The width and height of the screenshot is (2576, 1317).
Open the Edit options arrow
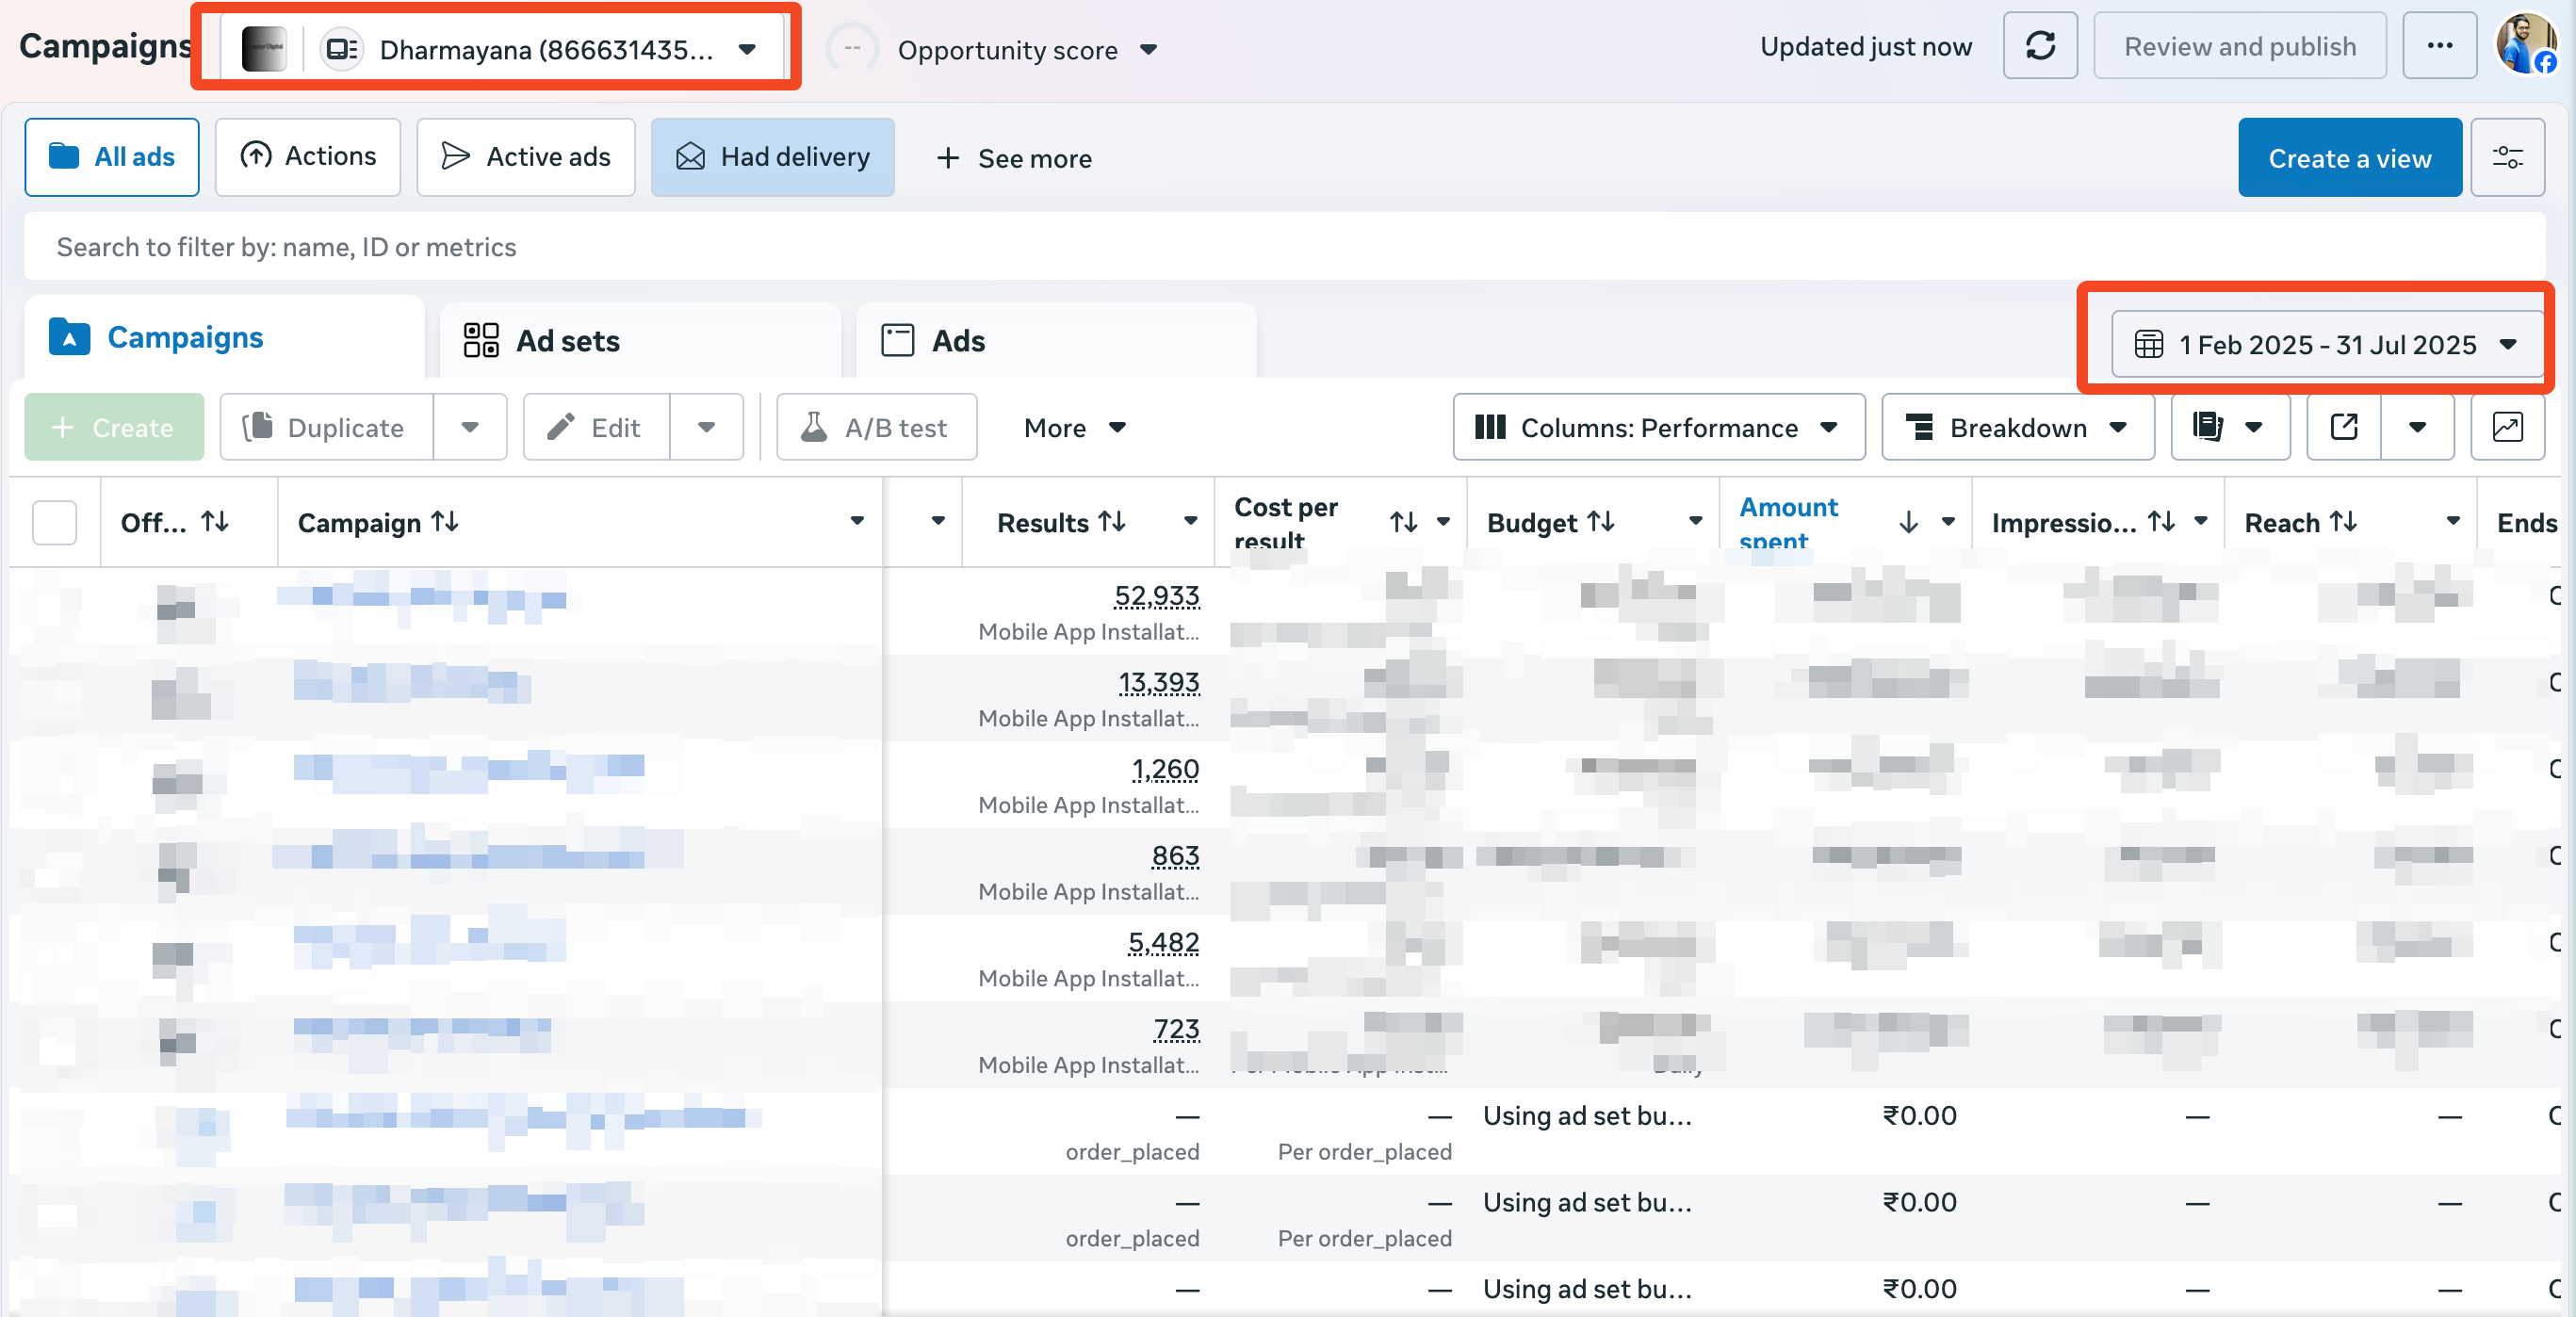(706, 428)
